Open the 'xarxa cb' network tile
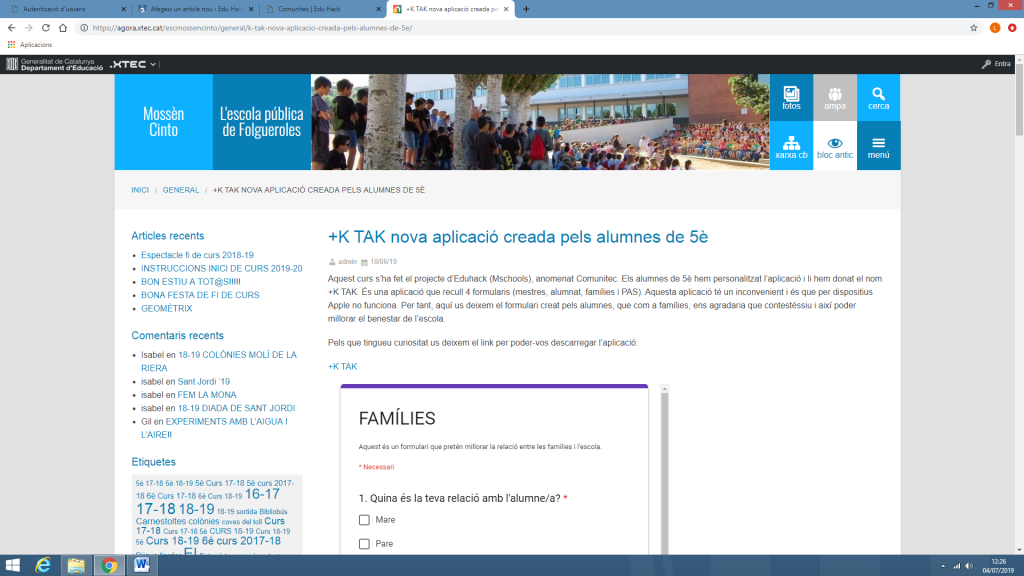The height and width of the screenshot is (576, 1024). tap(791, 146)
